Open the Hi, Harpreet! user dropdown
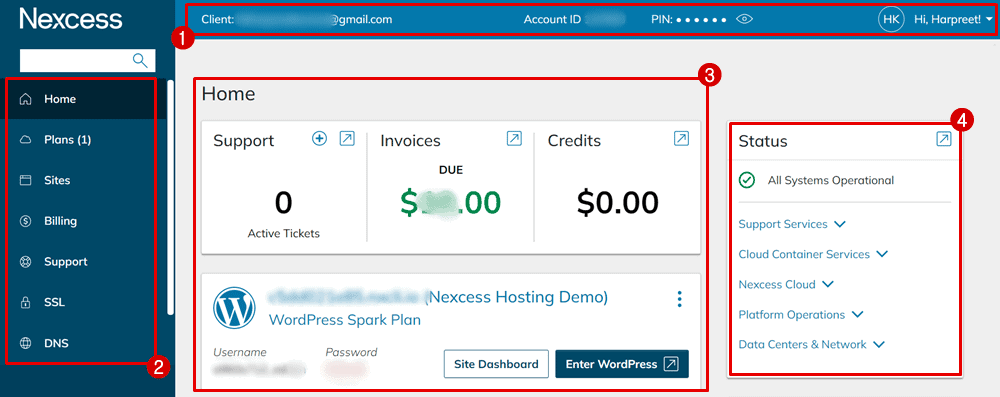Image resolution: width=1000 pixels, height=397 pixels. (953, 19)
